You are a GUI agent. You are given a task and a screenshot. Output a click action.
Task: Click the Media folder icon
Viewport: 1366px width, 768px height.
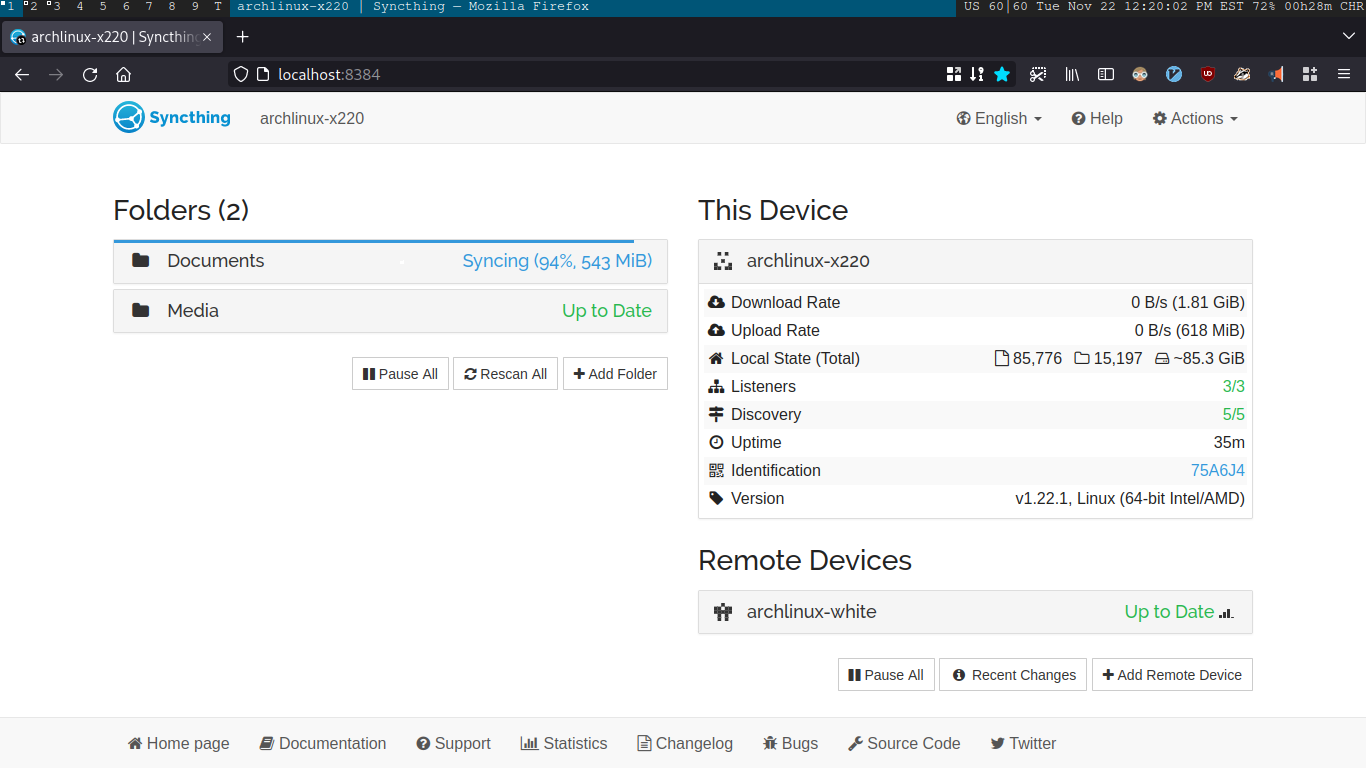point(141,311)
